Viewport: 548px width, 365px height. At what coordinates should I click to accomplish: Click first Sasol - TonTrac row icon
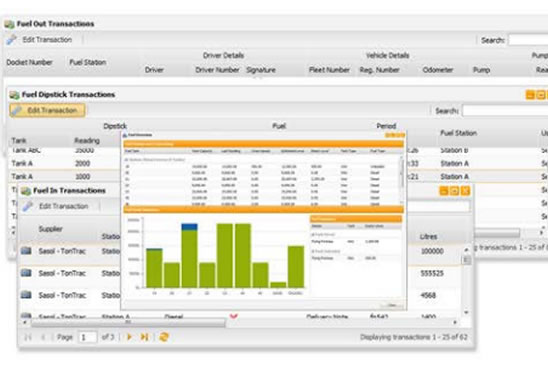[x=26, y=251]
